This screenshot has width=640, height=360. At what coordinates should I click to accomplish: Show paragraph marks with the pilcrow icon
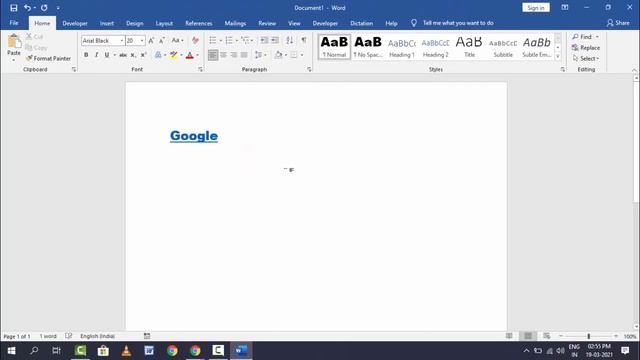pyautogui.click(x=304, y=40)
